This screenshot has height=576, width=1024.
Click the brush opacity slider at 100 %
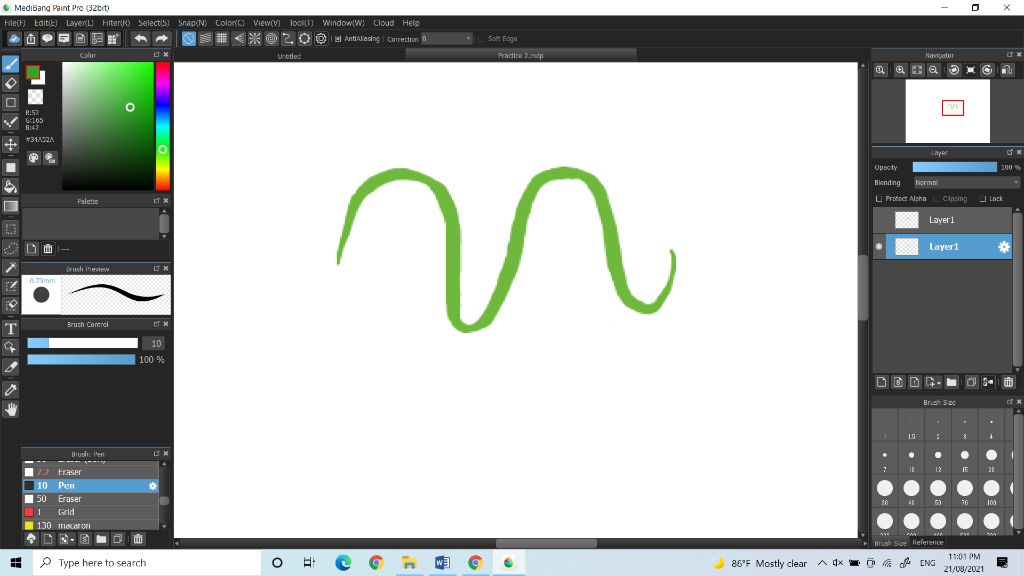[81, 359]
